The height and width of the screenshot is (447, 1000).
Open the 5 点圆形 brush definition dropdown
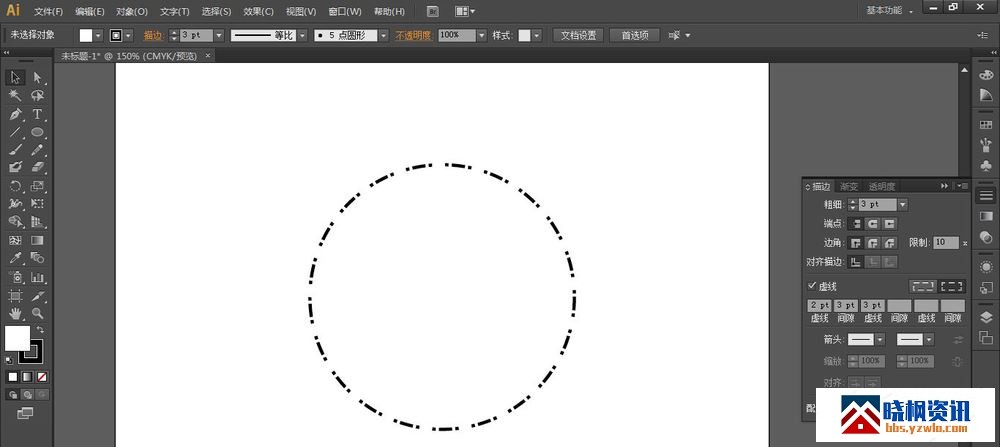pos(383,36)
